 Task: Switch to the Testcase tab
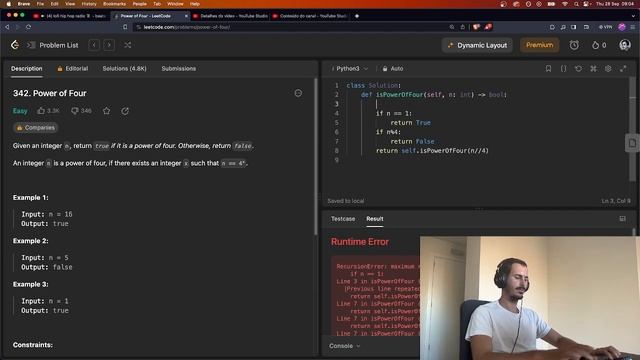(343, 219)
